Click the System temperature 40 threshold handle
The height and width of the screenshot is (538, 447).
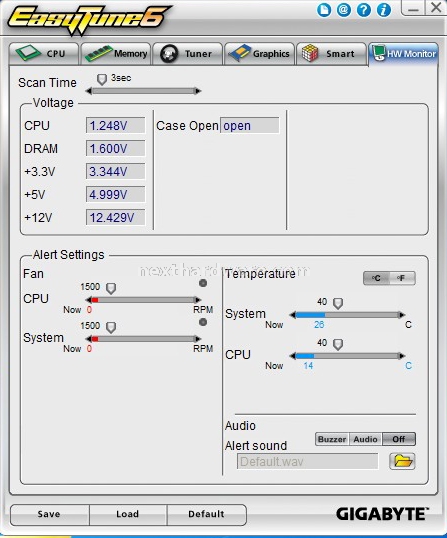(x=338, y=303)
